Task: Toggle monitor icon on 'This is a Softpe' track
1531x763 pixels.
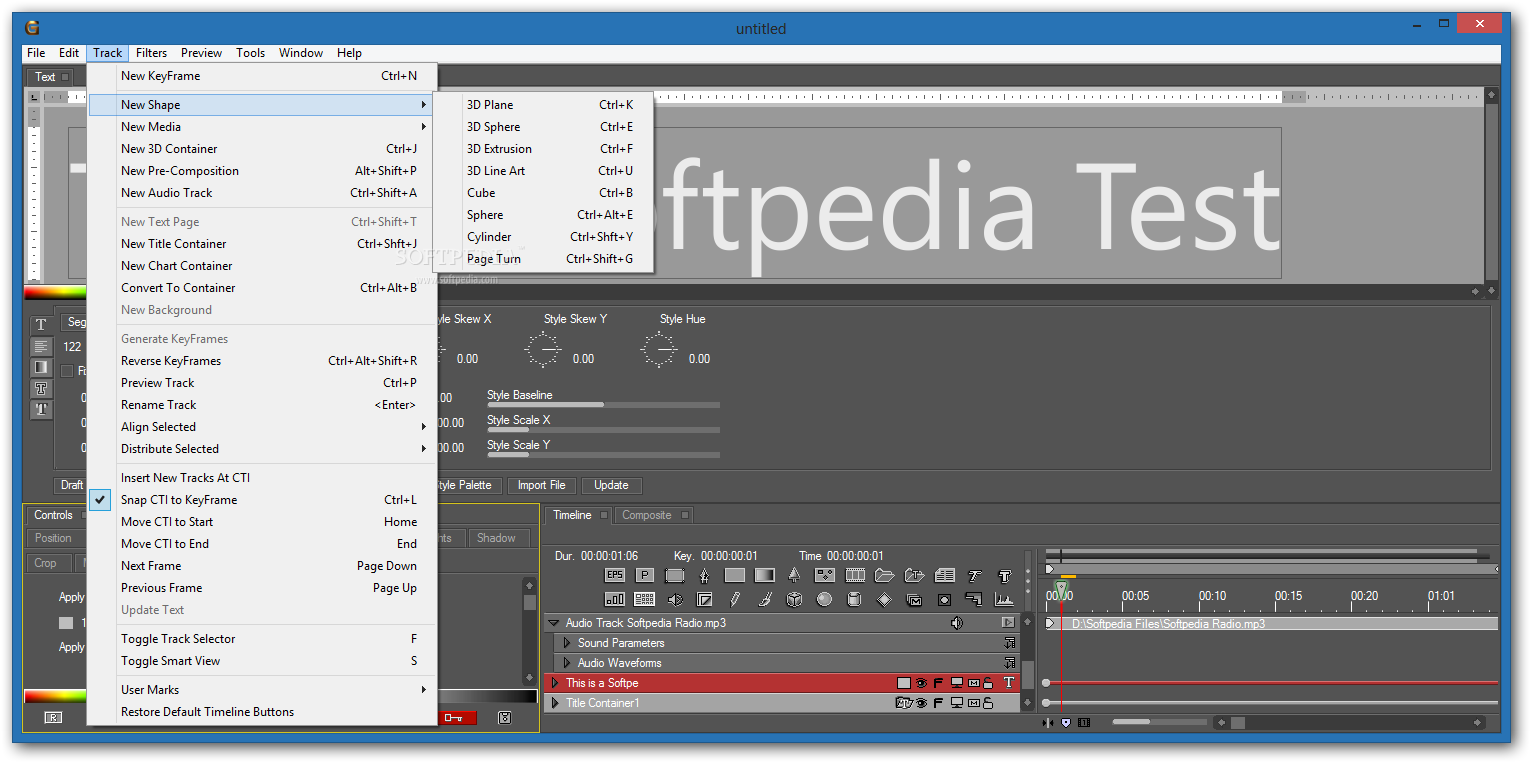Action: coord(956,683)
